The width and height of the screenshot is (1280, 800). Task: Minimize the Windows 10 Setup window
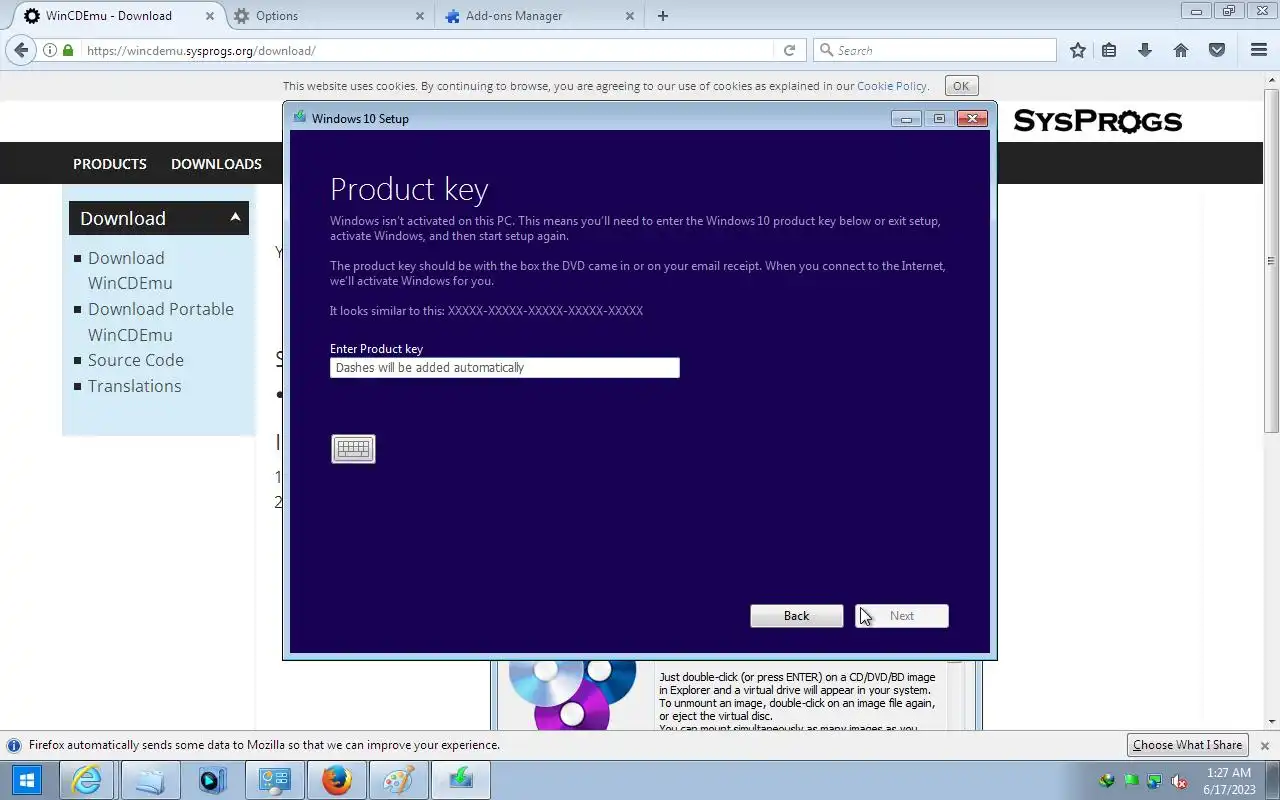[906, 119]
